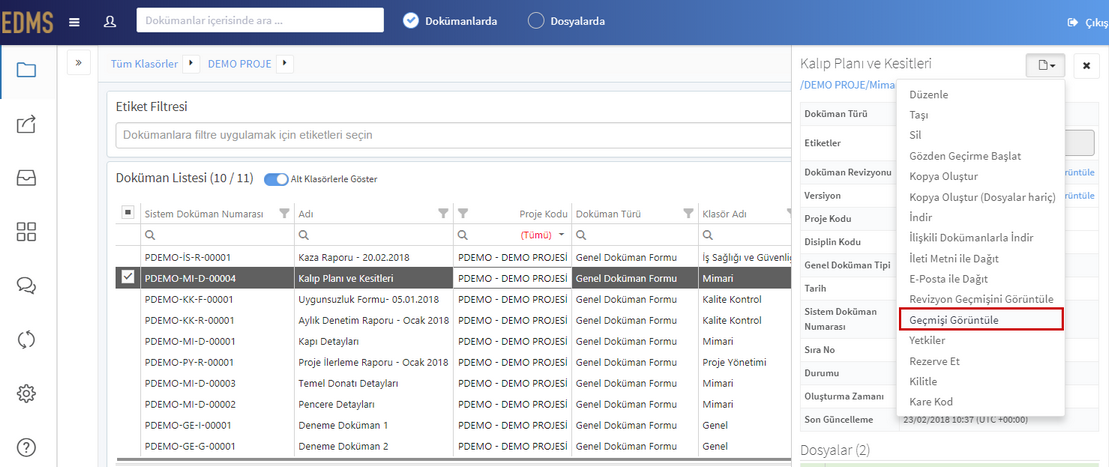Click the Çıkış logout icon

click(1073, 23)
